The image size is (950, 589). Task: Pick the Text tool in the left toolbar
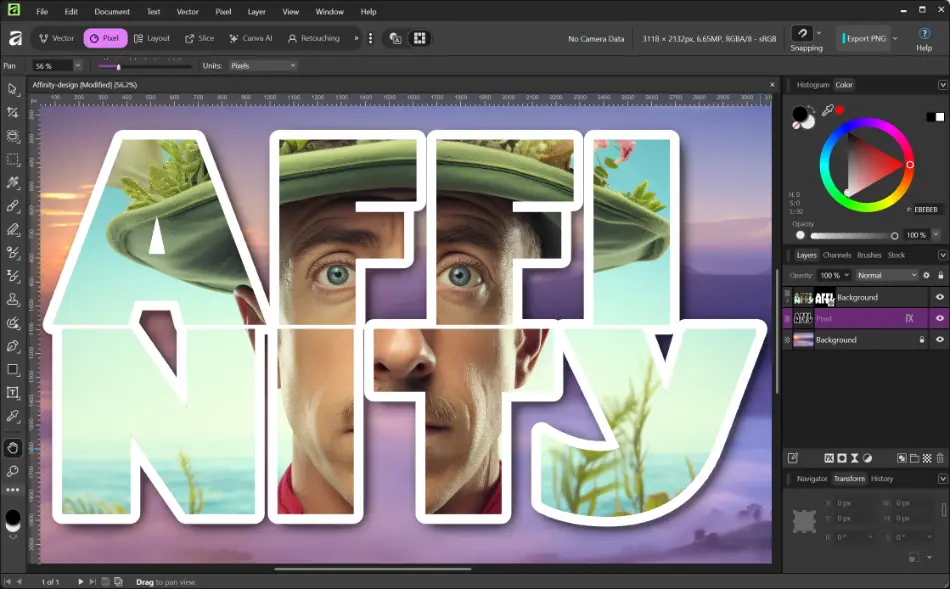[13, 392]
